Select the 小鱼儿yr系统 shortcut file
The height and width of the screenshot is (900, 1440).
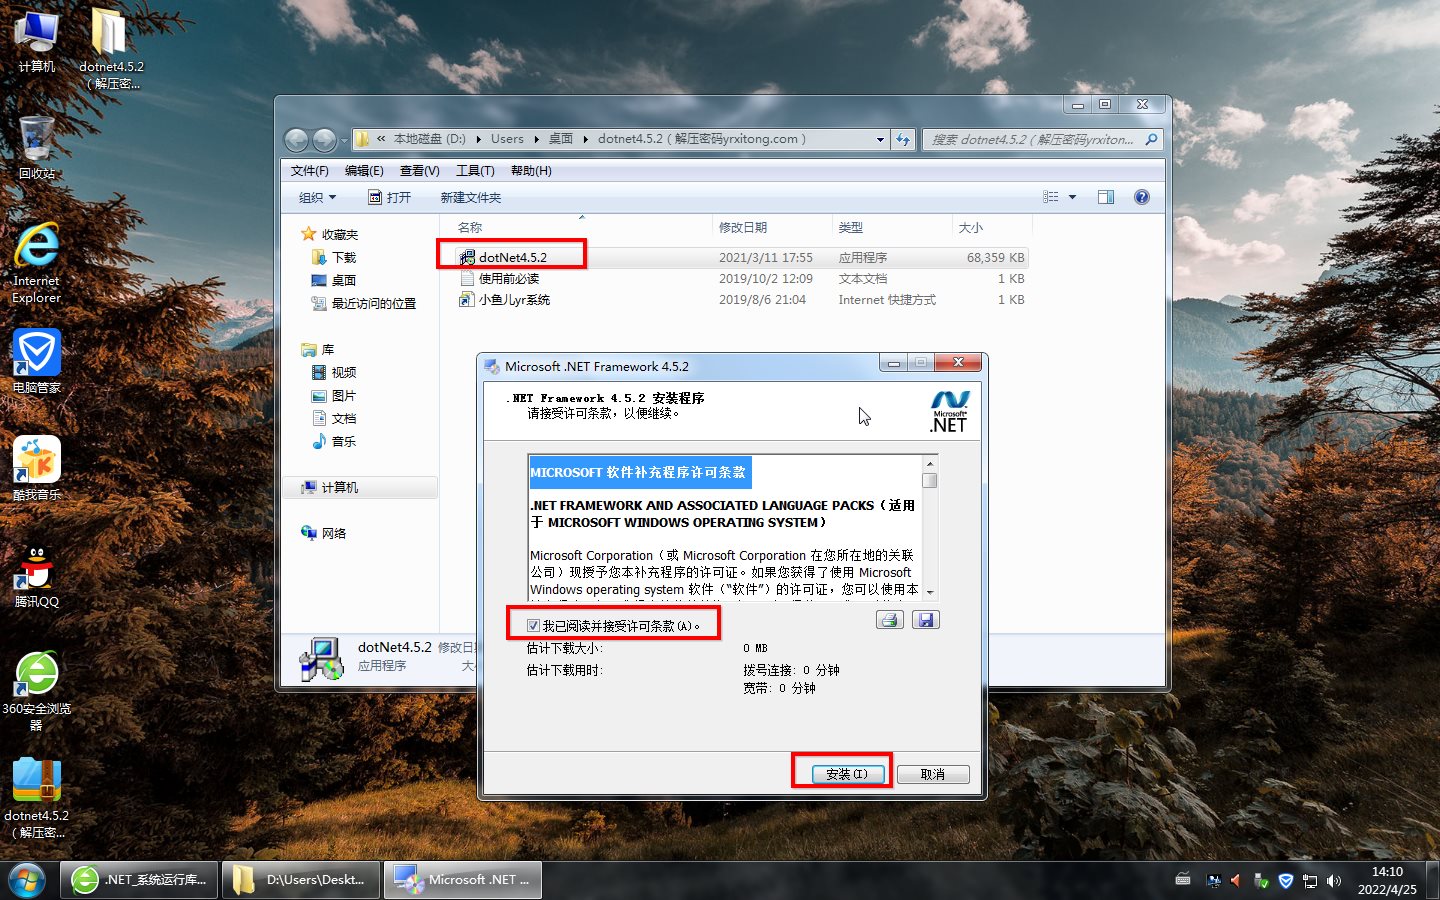[514, 300]
